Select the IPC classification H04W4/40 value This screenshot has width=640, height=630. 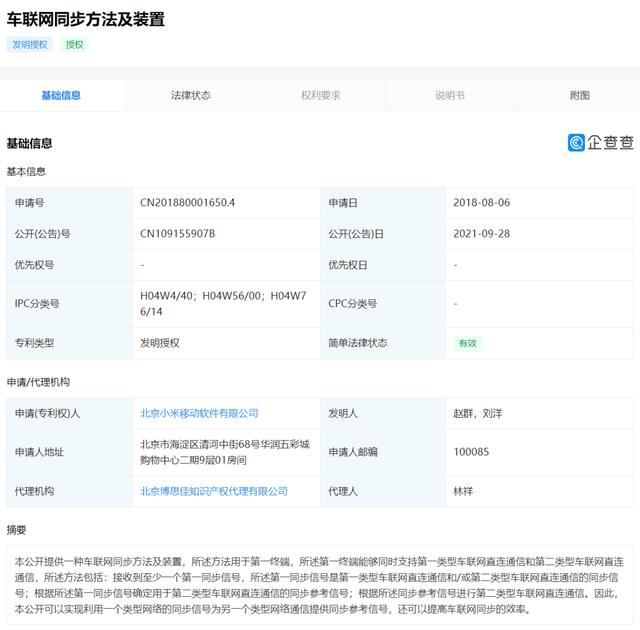coord(223,304)
